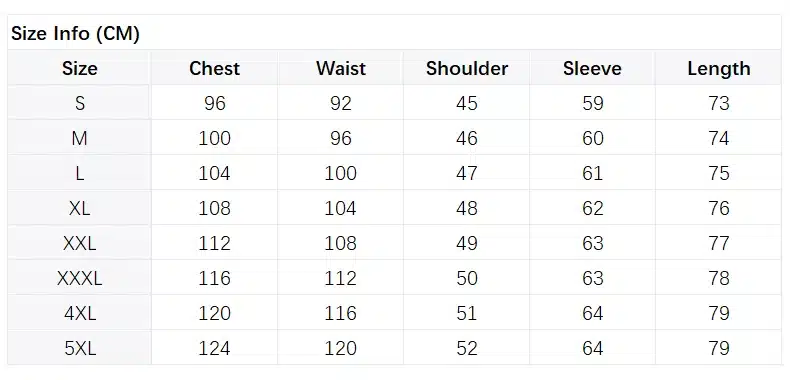Select the M size row label
This screenshot has height=380, width=790.
tap(80, 138)
